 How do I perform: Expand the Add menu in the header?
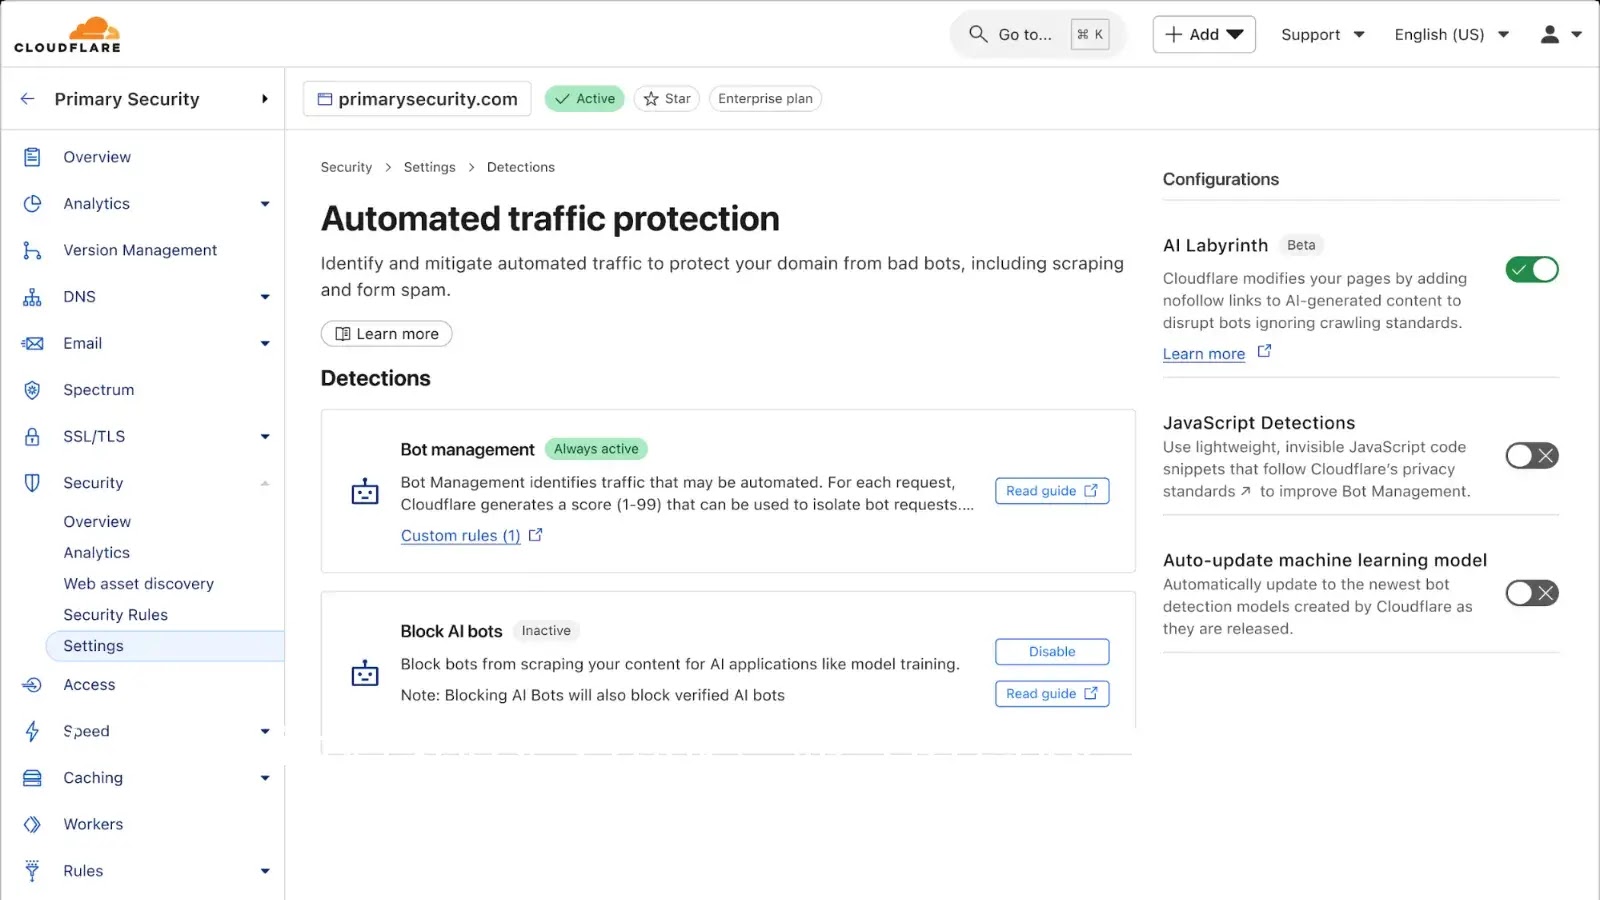tap(1203, 34)
